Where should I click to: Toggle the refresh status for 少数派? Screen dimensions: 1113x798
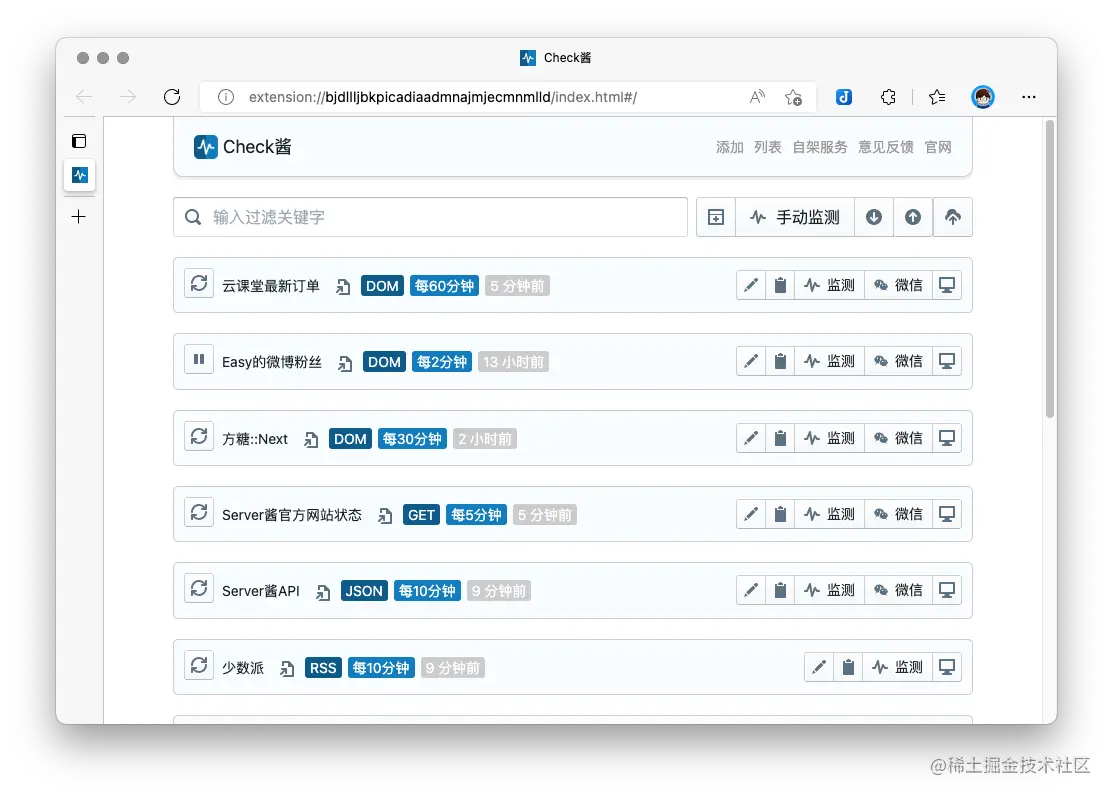click(199, 665)
